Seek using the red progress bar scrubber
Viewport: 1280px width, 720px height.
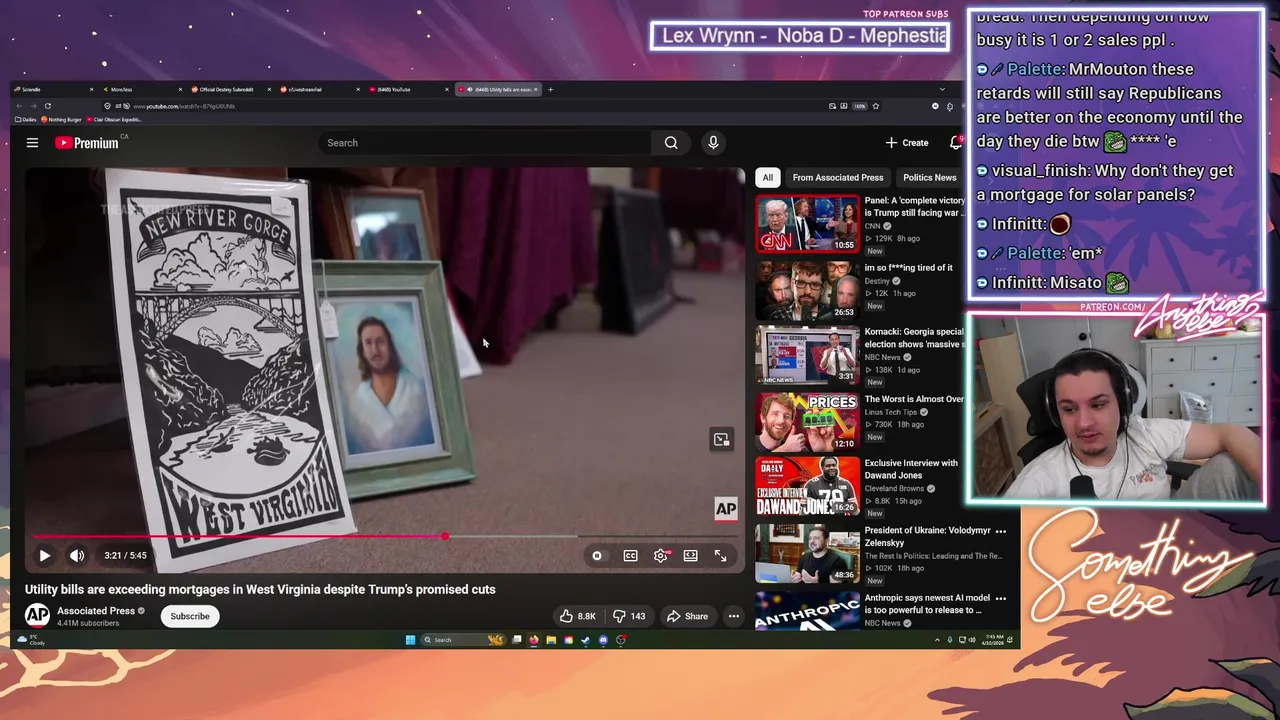[x=445, y=537]
